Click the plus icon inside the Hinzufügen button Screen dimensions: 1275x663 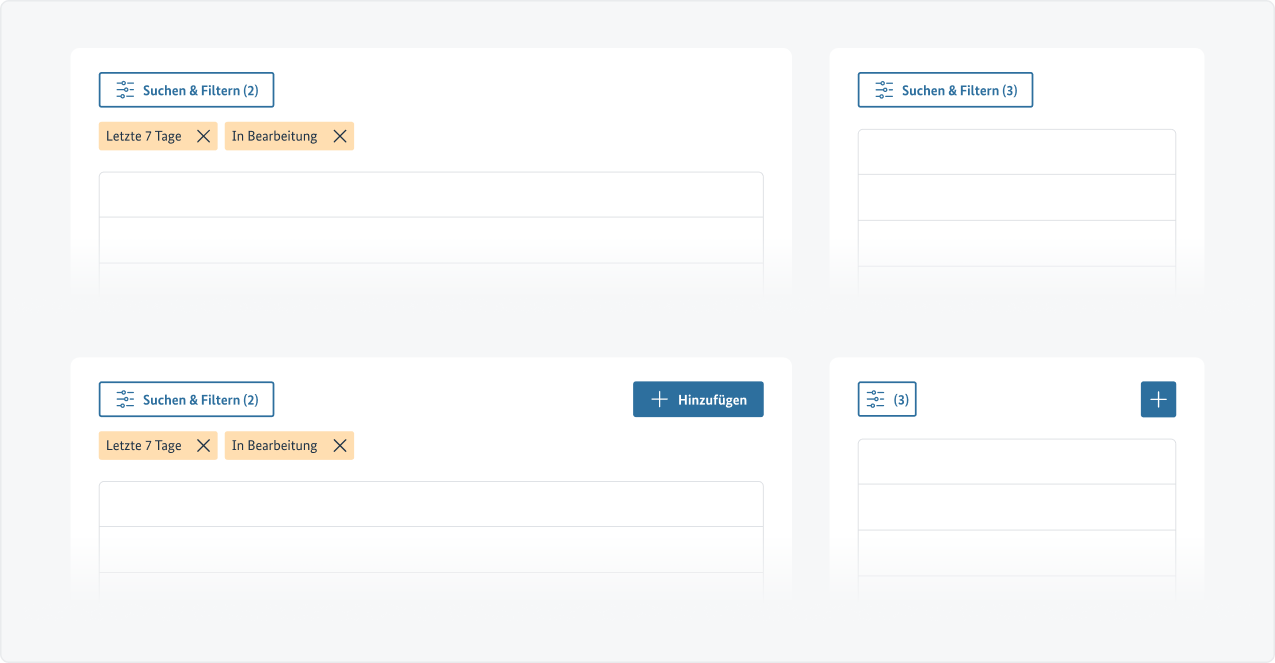pyautogui.click(x=659, y=400)
